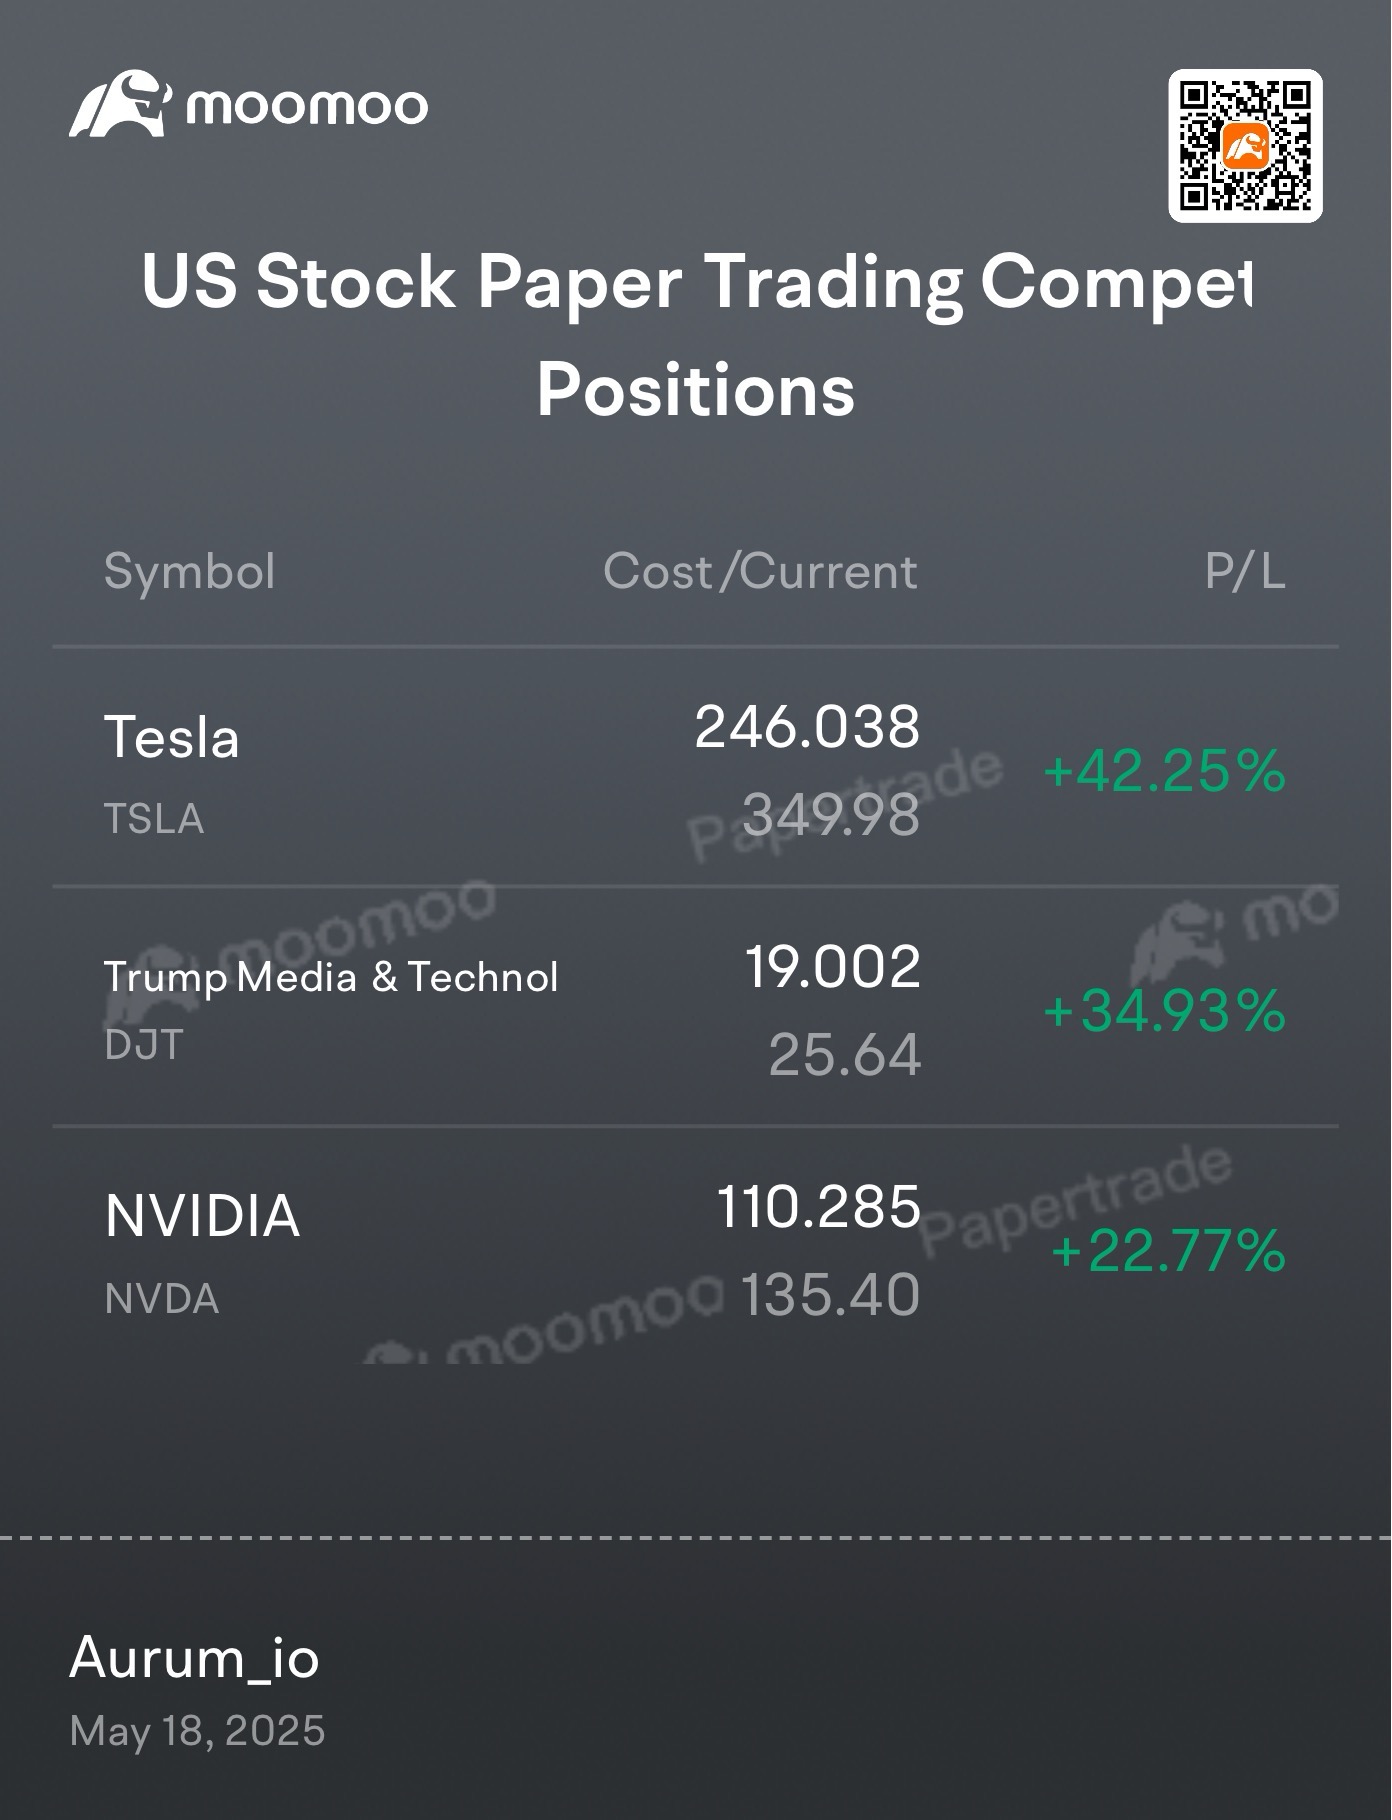Viewport: 1392px width, 1820px height.
Task: Click the NVDA ticker symbol
Action: 161,1299
